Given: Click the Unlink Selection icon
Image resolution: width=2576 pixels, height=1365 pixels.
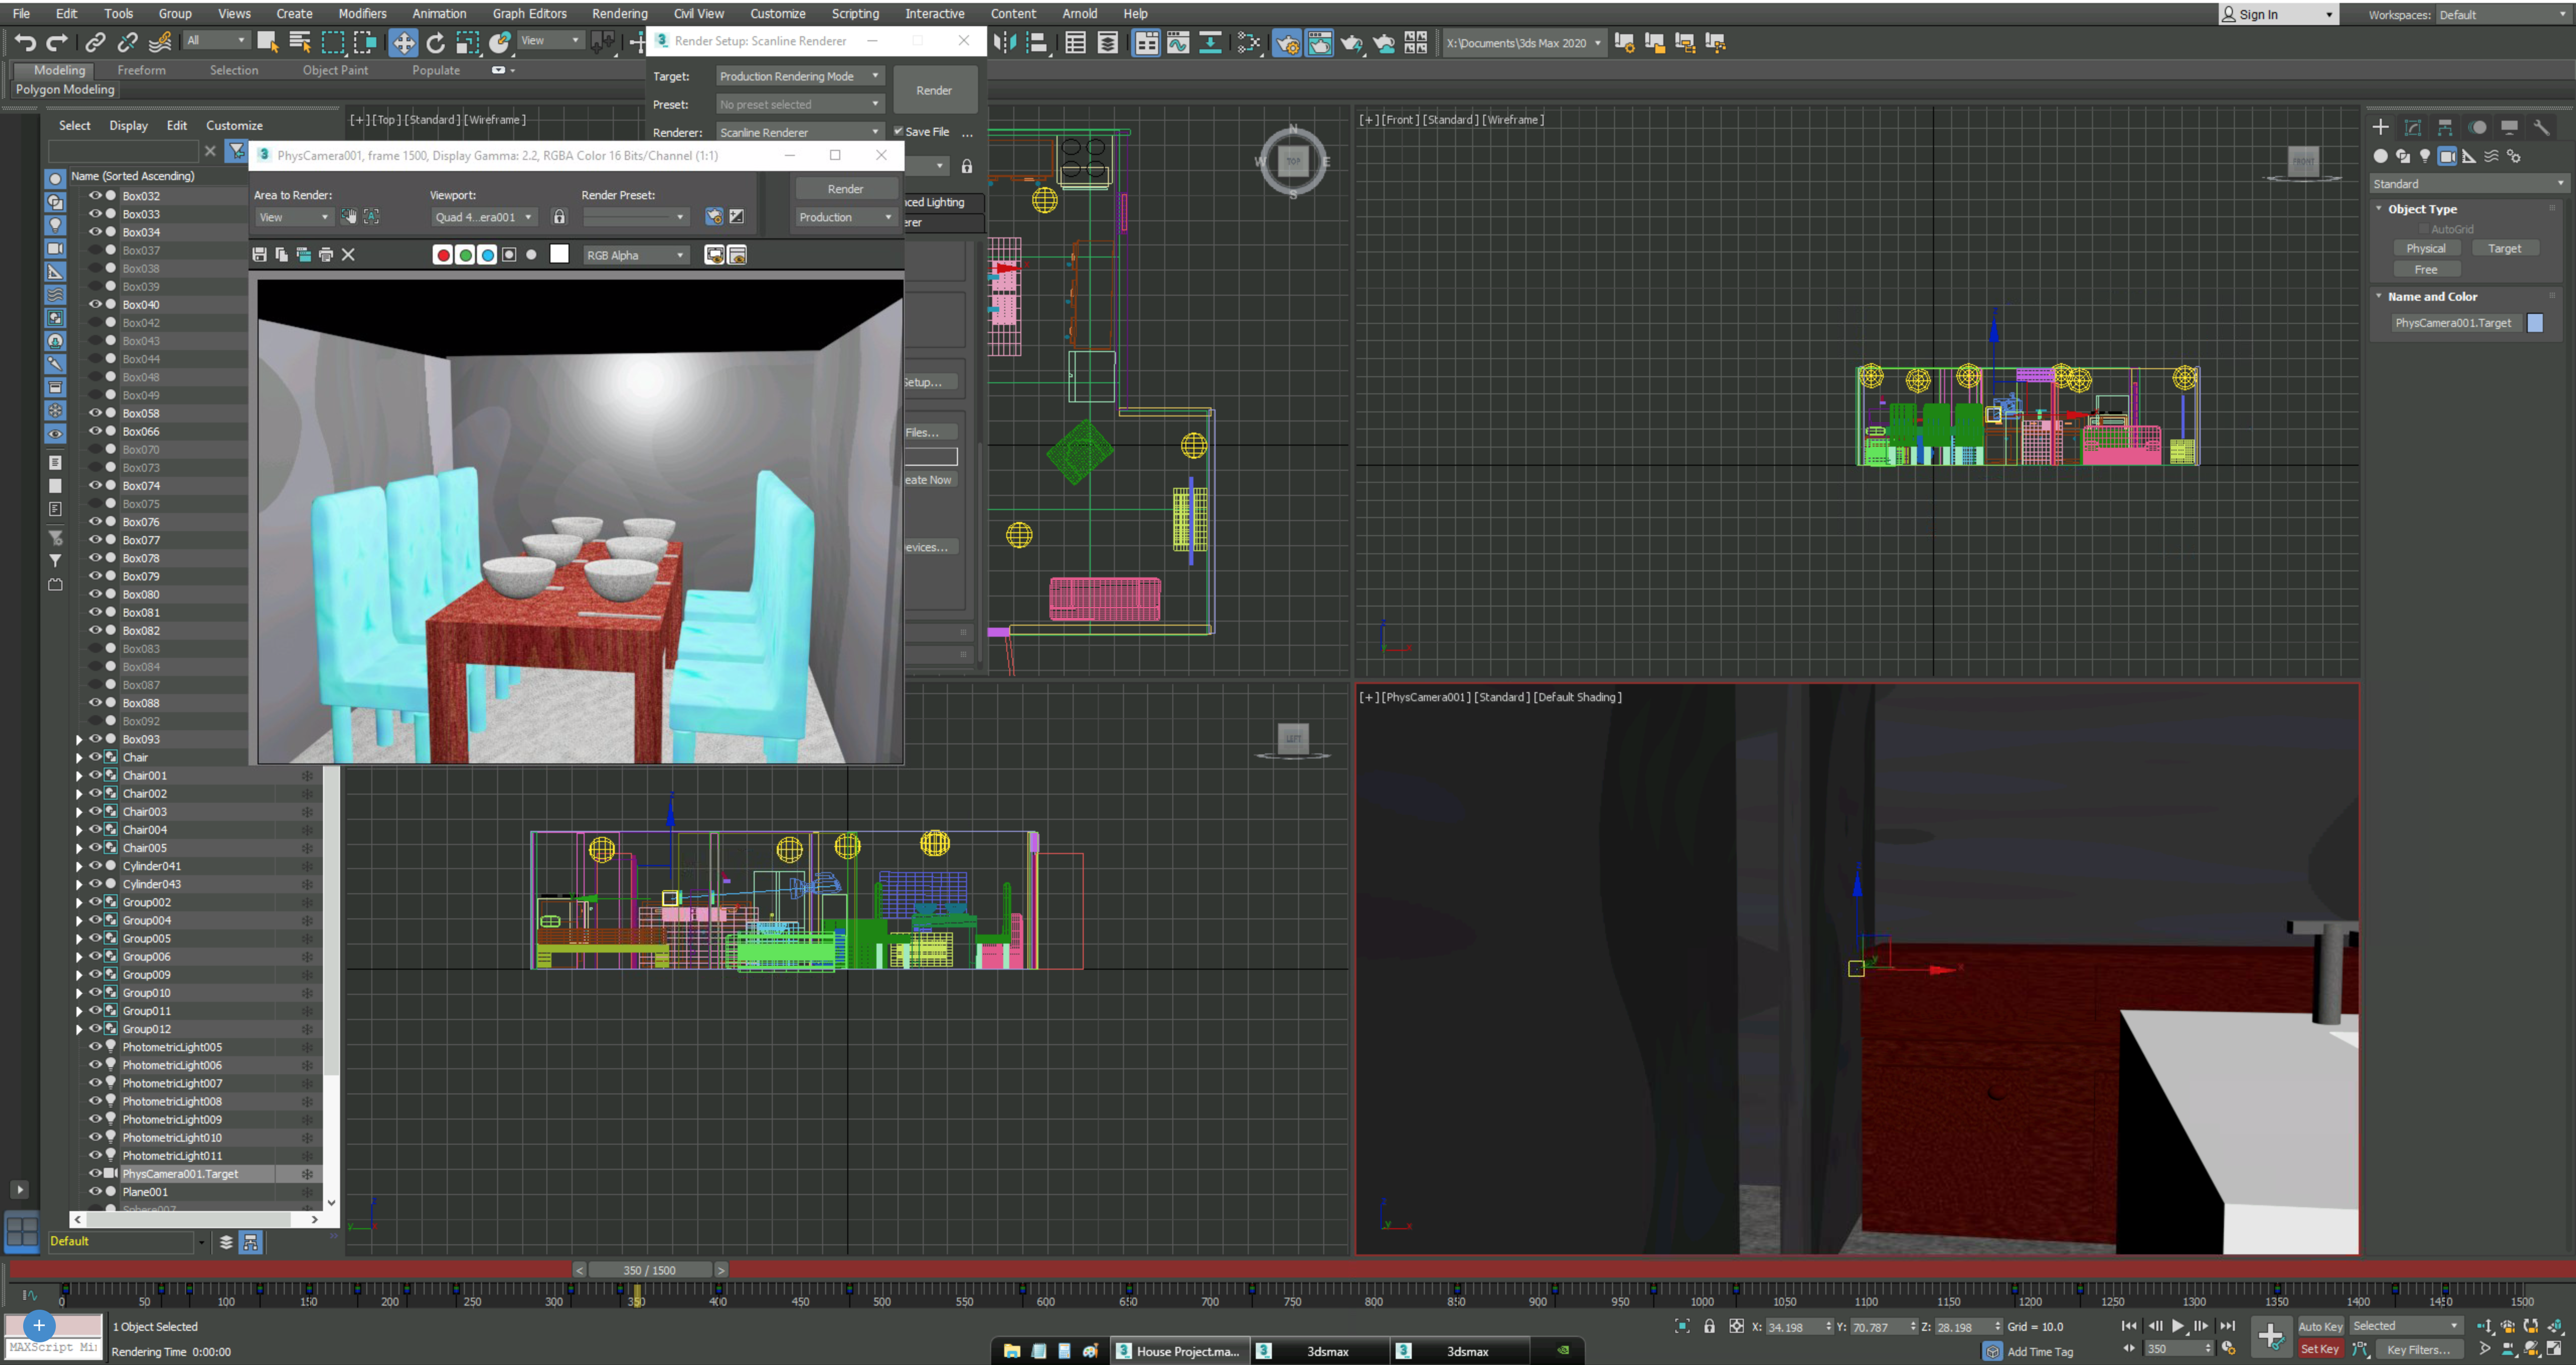Looking at the screenshot, I should 127,42.
